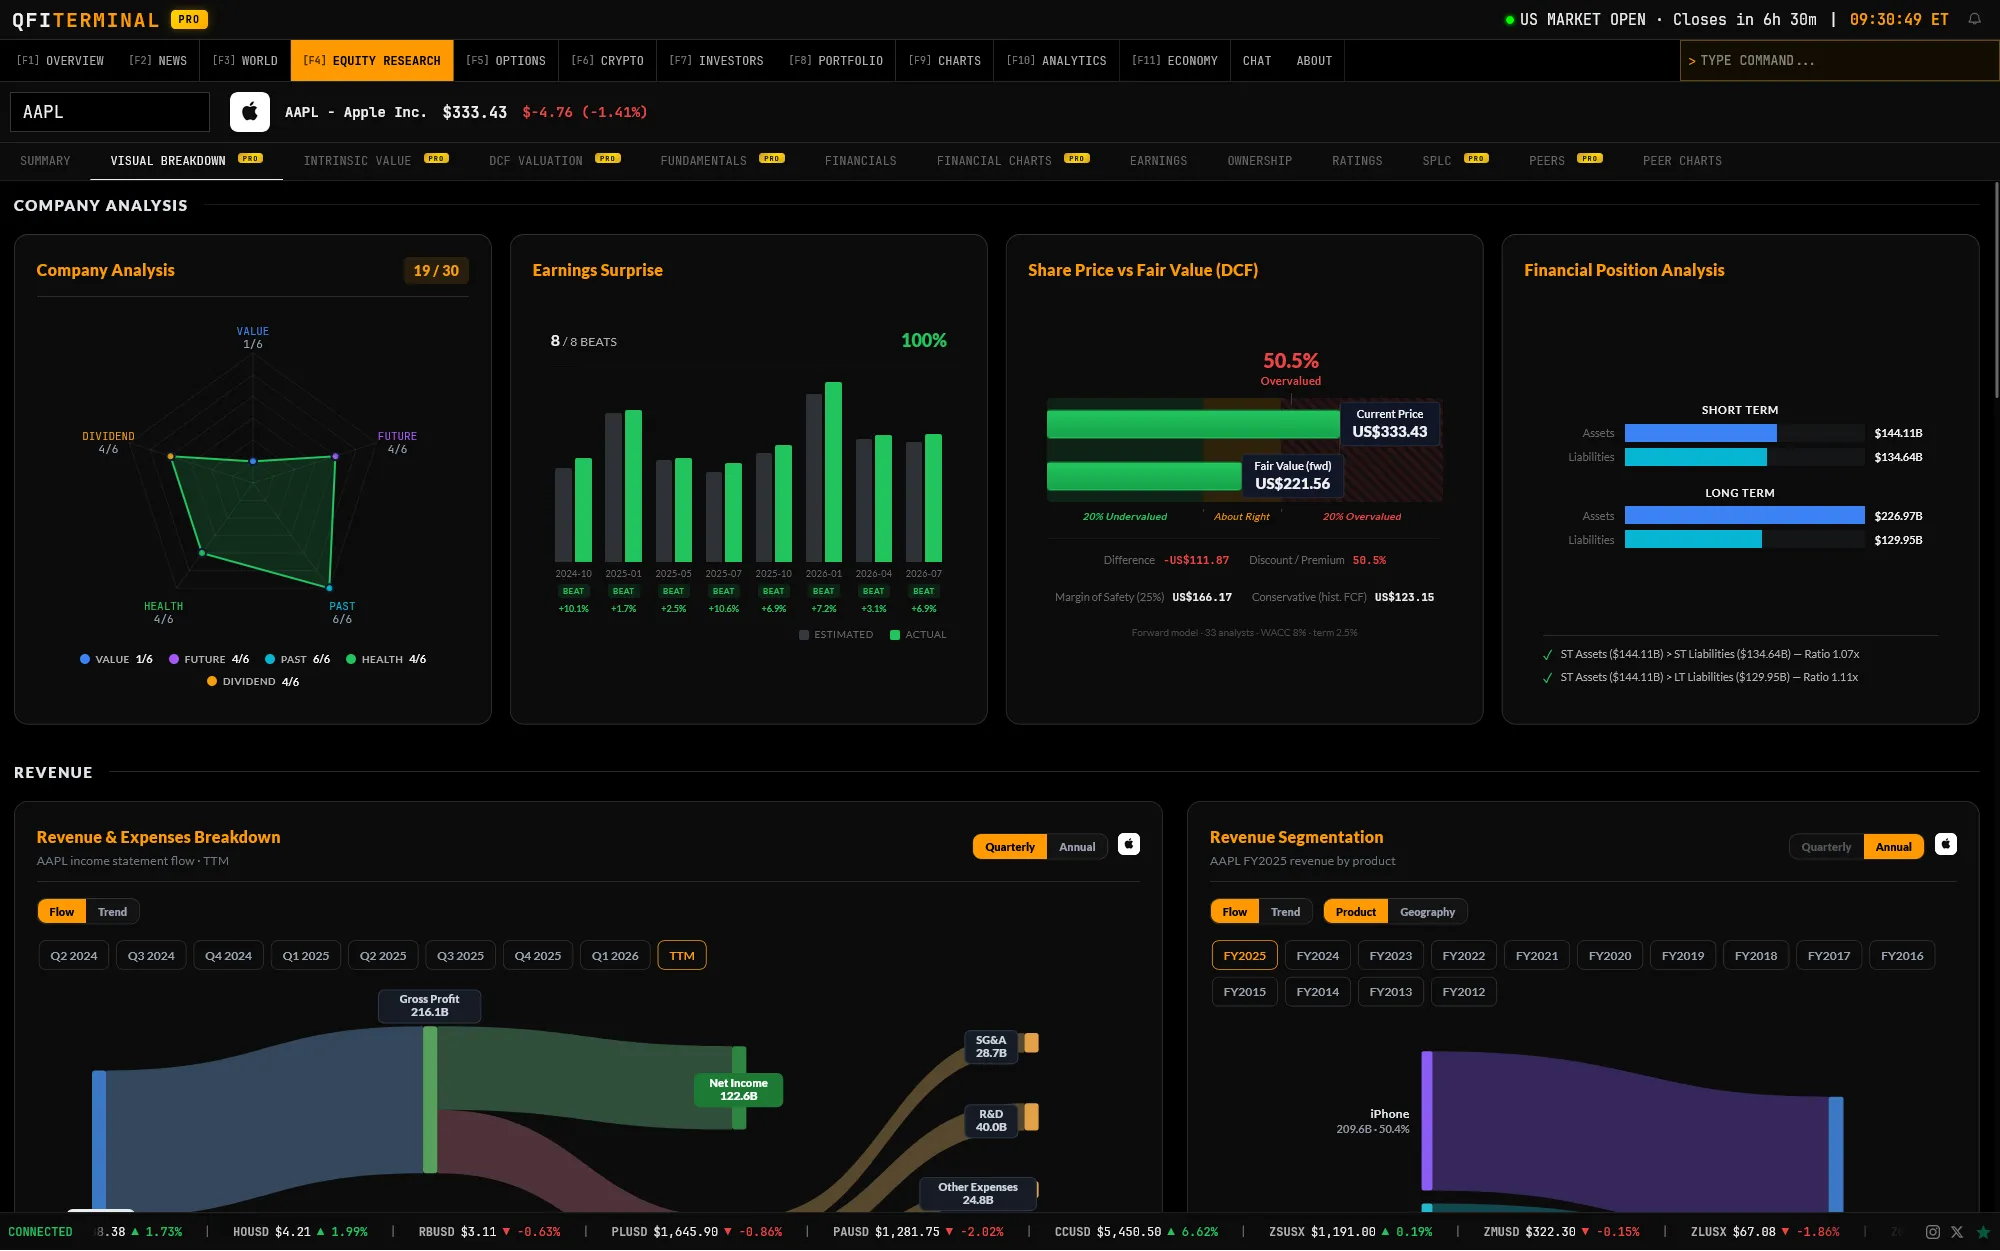
Task: Click the notification bell icon
Action: tap(1974, 19)
